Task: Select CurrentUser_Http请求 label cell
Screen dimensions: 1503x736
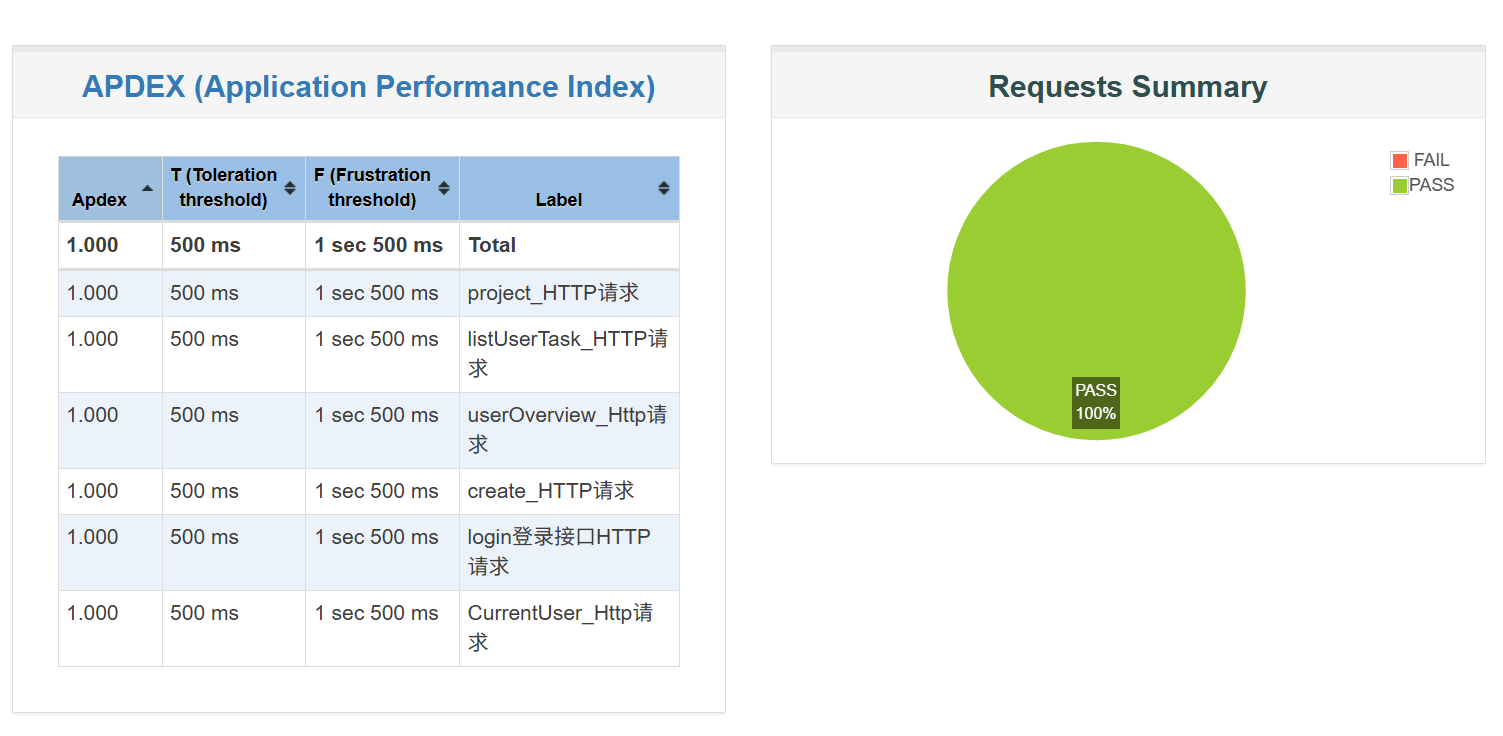Action: tap(569, 628)
